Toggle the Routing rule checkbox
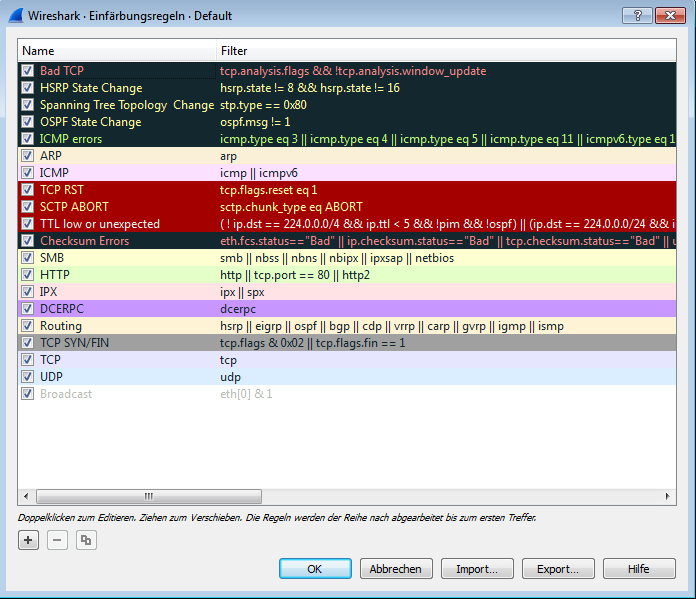The width and height of the screenshot is (696, 599). (28, 325)
